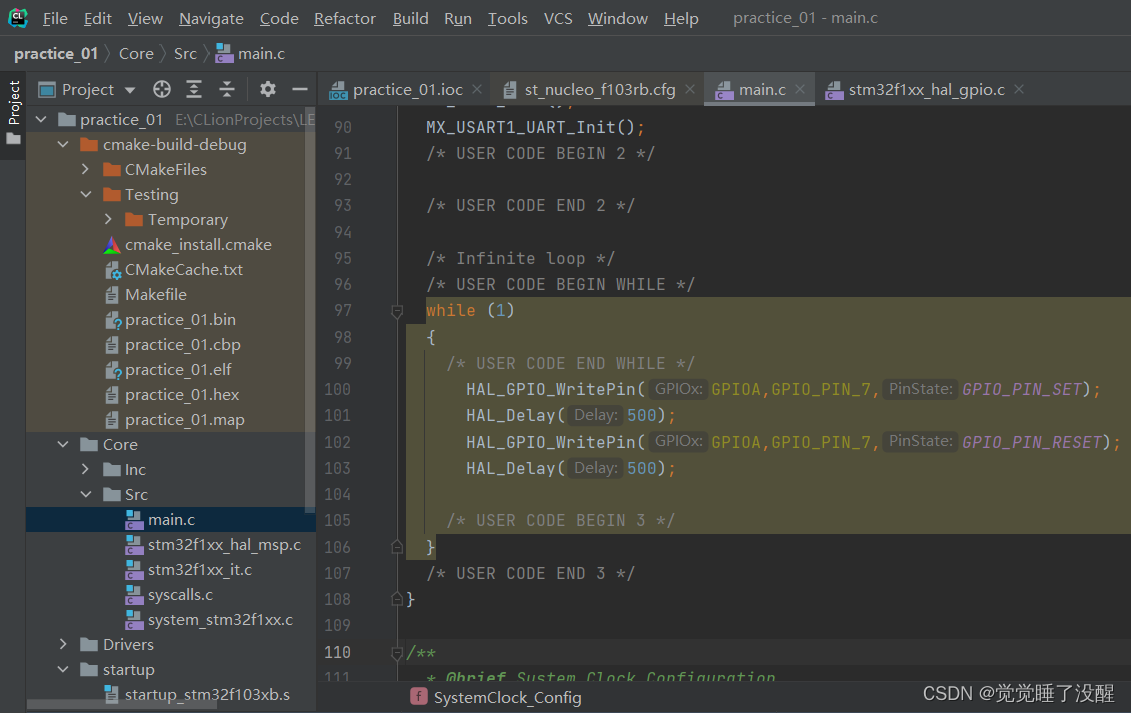Click SystemClock_Config function breadcrumb at bottom
The height and width of the screenshot is (713, 1131).
(x=506, y=698)
